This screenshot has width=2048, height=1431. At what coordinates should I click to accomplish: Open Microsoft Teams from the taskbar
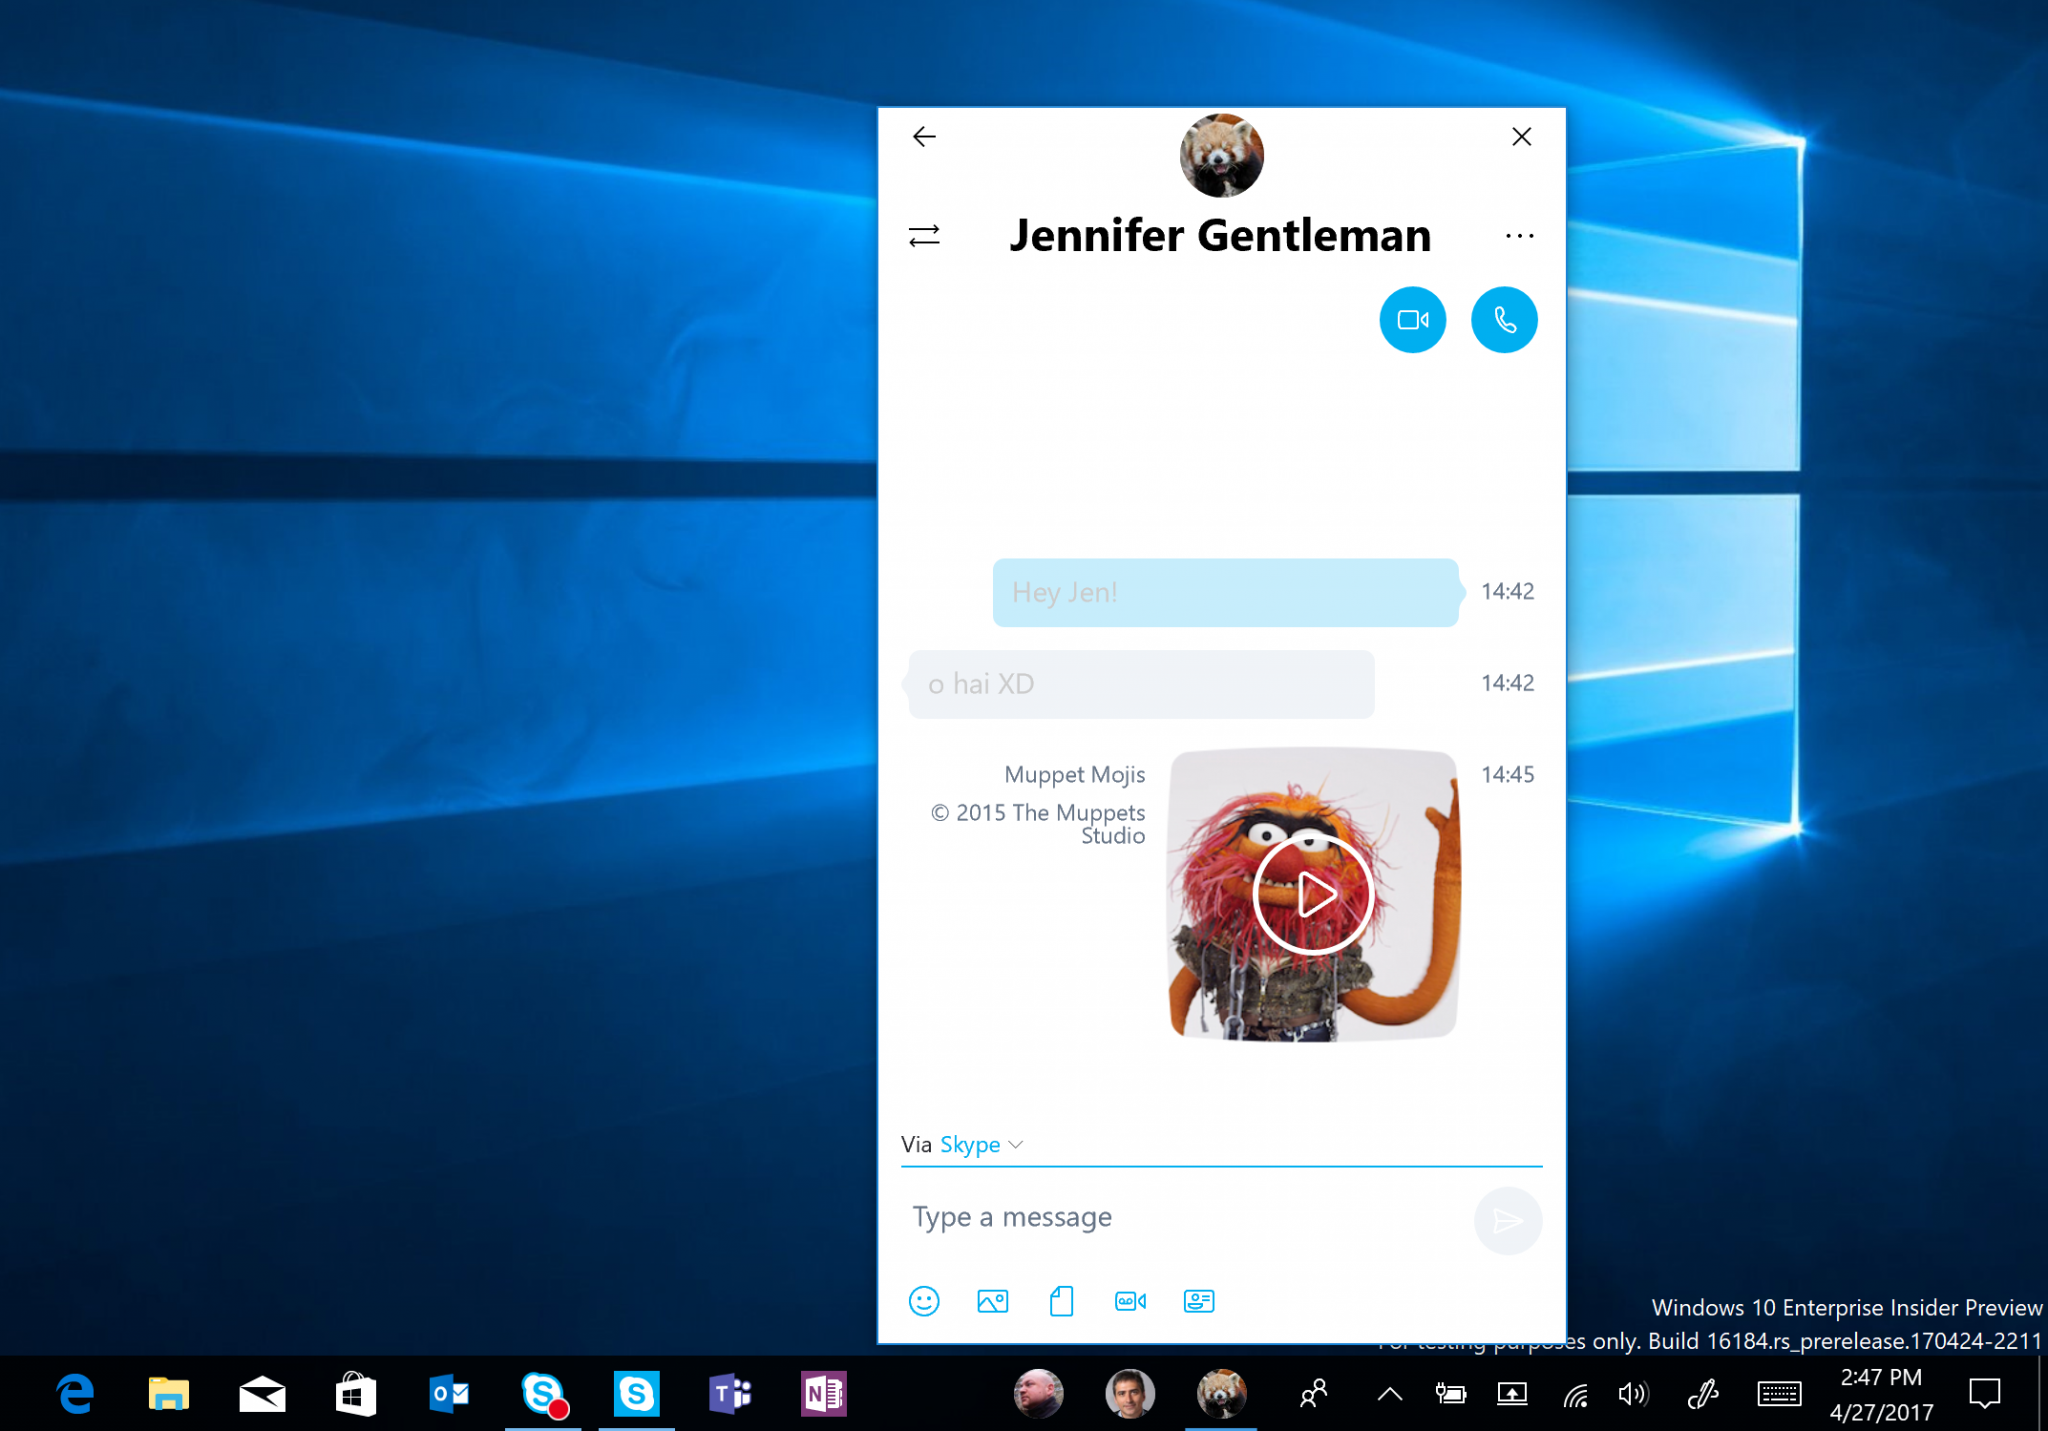point(728,1392)
